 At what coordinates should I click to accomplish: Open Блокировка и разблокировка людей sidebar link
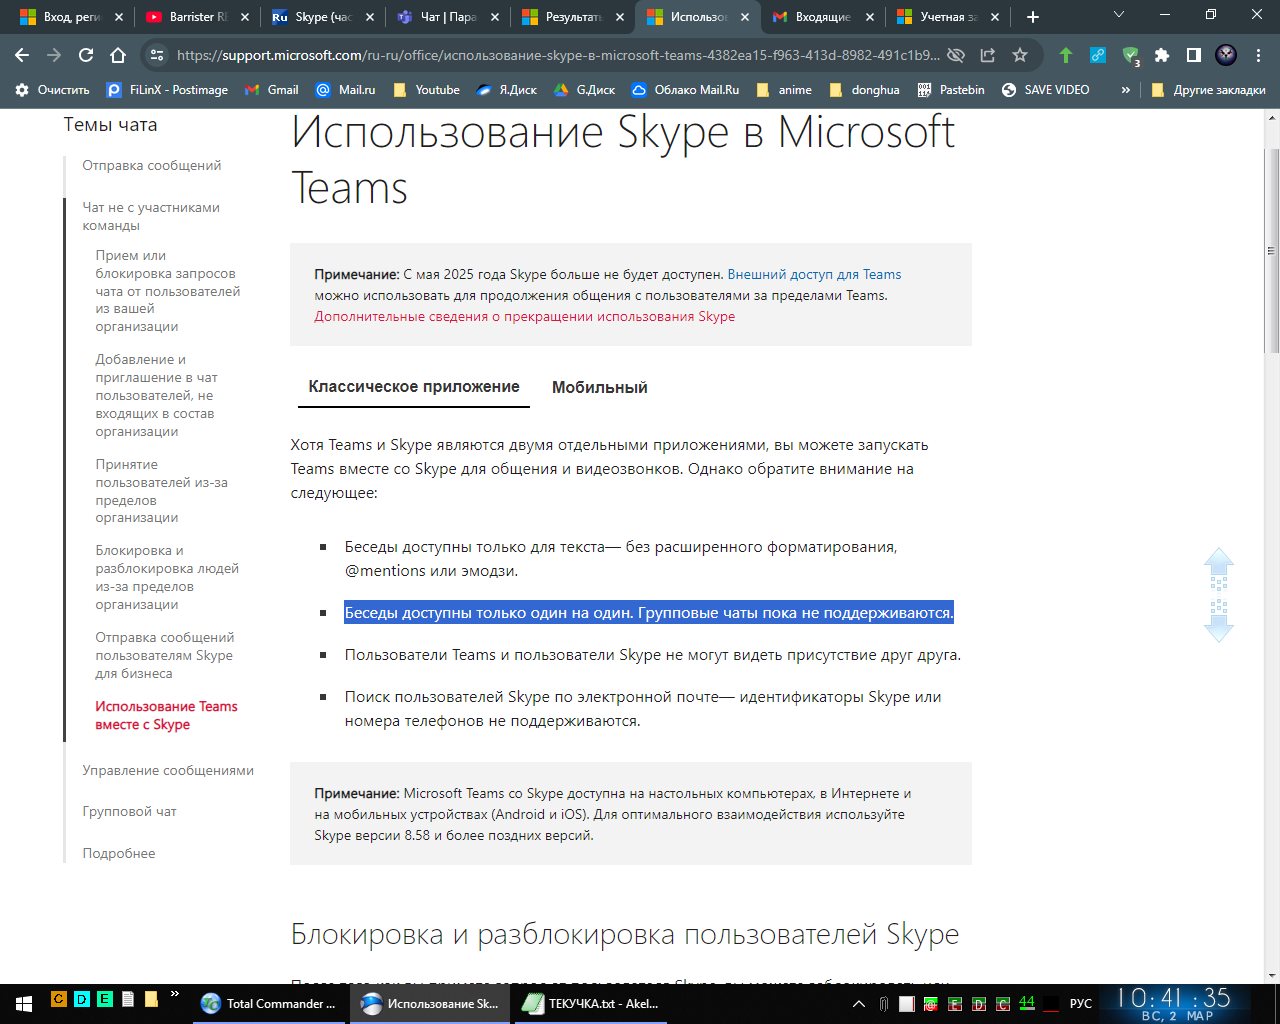pos(167,577)
